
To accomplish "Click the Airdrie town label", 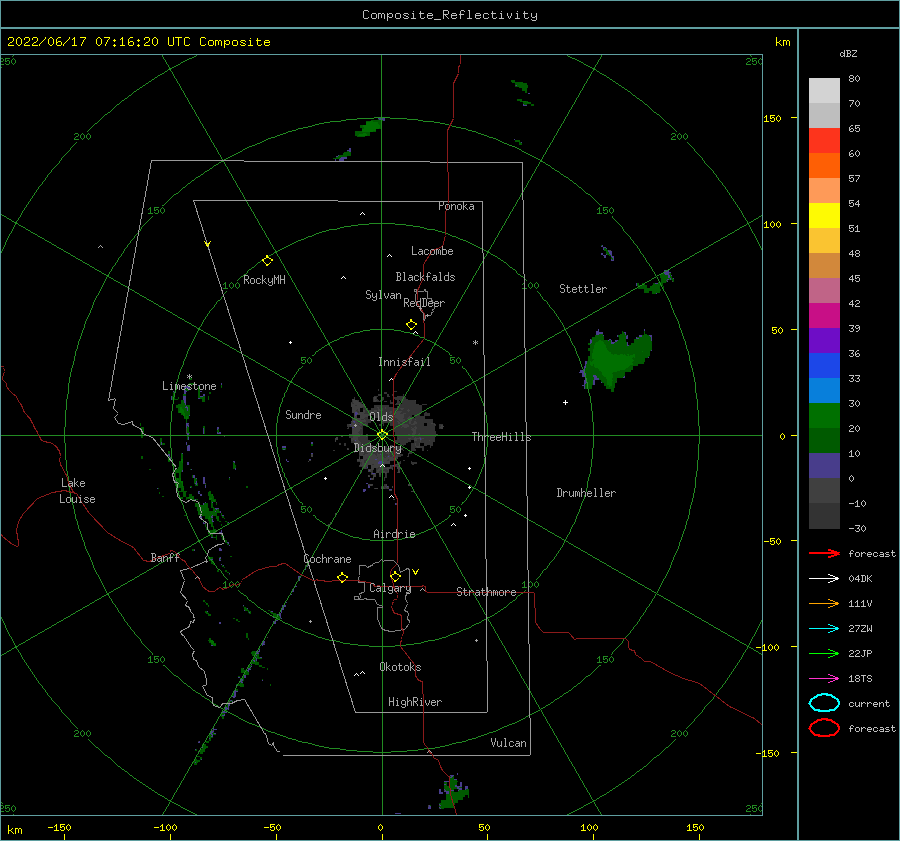I will (394, 534).
